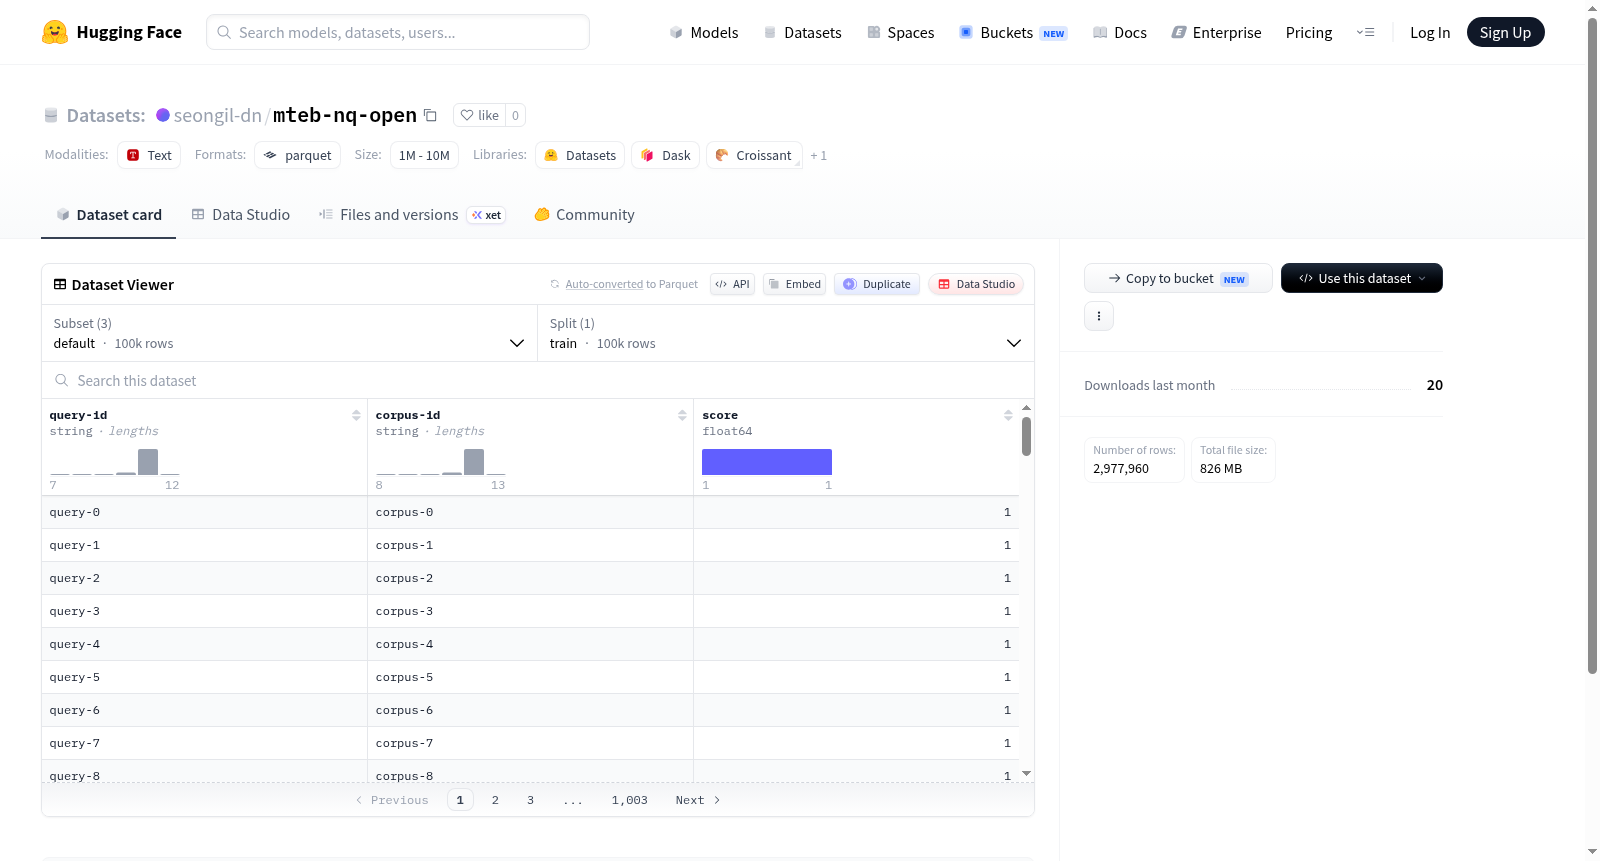Click the Copy to bucket button
The width and height of the screenshot is (1600, 861).
point(1178,278)
